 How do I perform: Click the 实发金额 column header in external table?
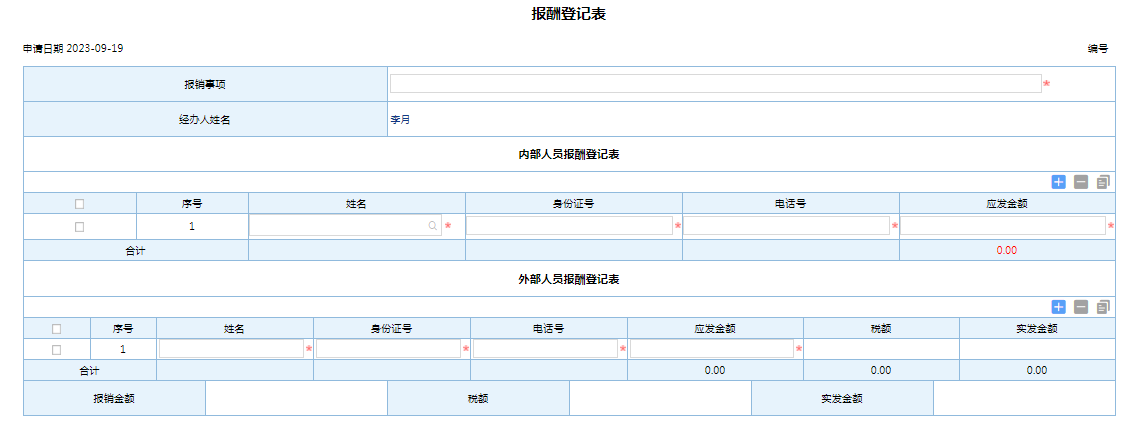point(1037,329)
